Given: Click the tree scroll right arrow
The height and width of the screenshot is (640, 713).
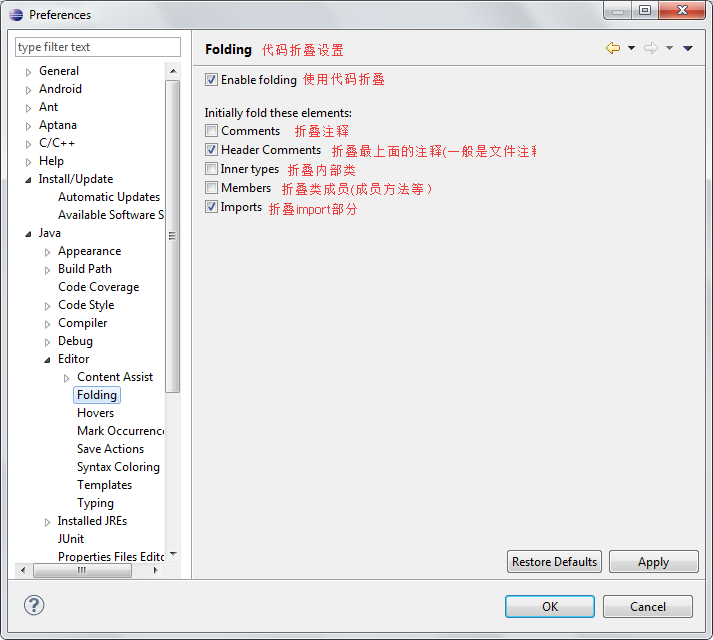Looking at the screenshot, I should coord(156,570).
